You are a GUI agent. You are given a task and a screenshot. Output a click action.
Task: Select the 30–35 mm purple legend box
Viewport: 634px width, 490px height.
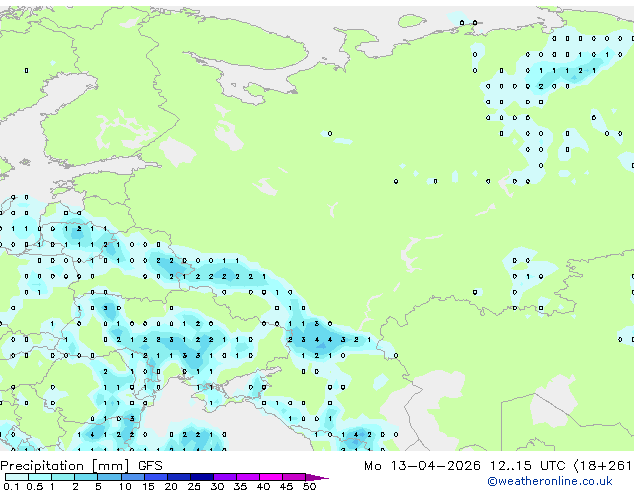(x=225, y=477)
